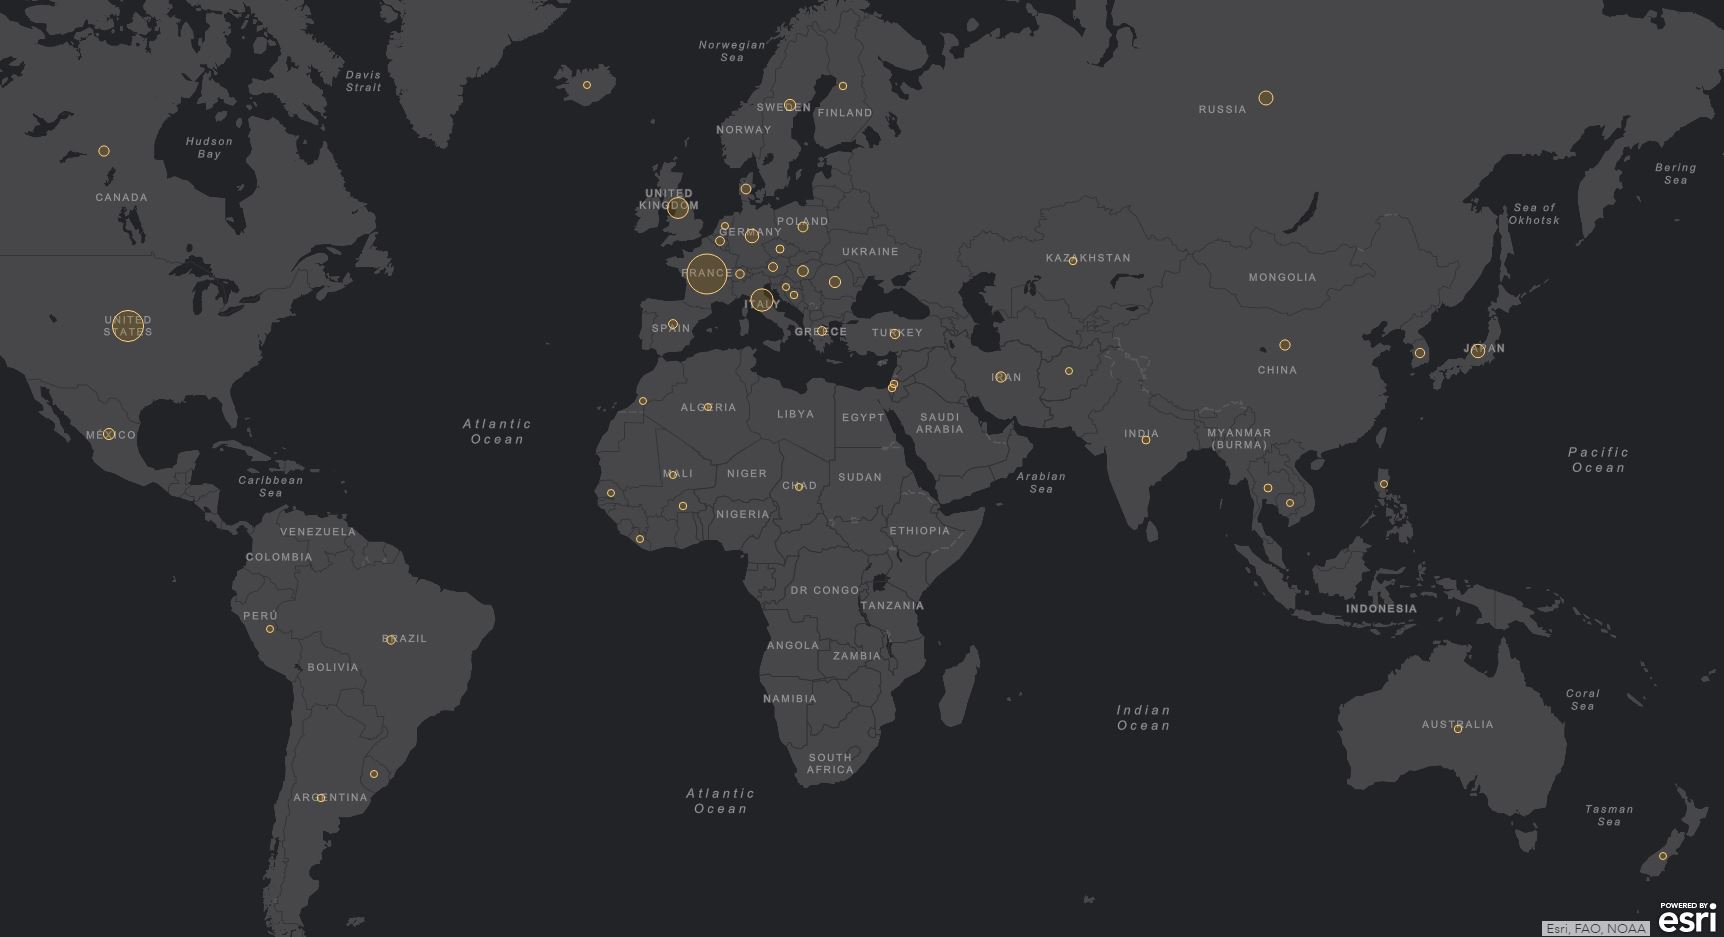Select the United States circle marker
Viewport: 1724px width, 937px height.
pyautogui.click(x=127, y=326)
